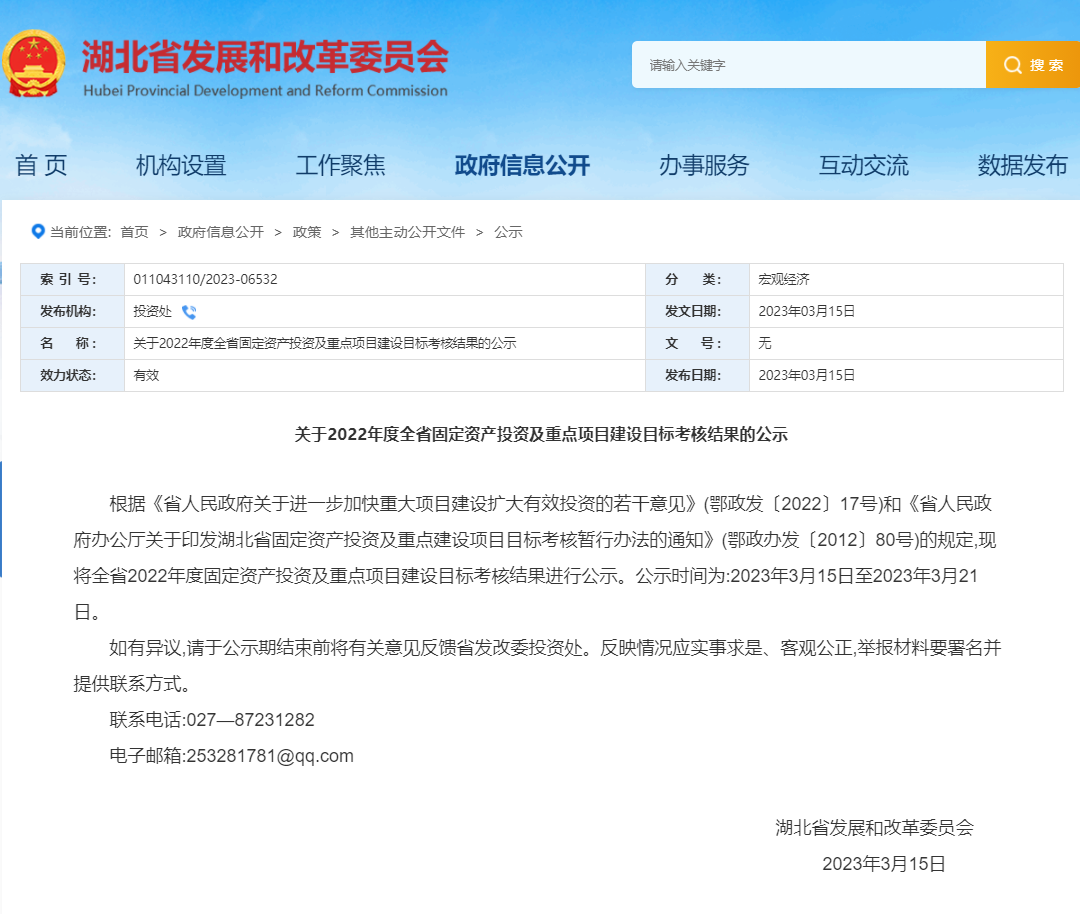Click the 索引号 label cell

coord(72,280)
